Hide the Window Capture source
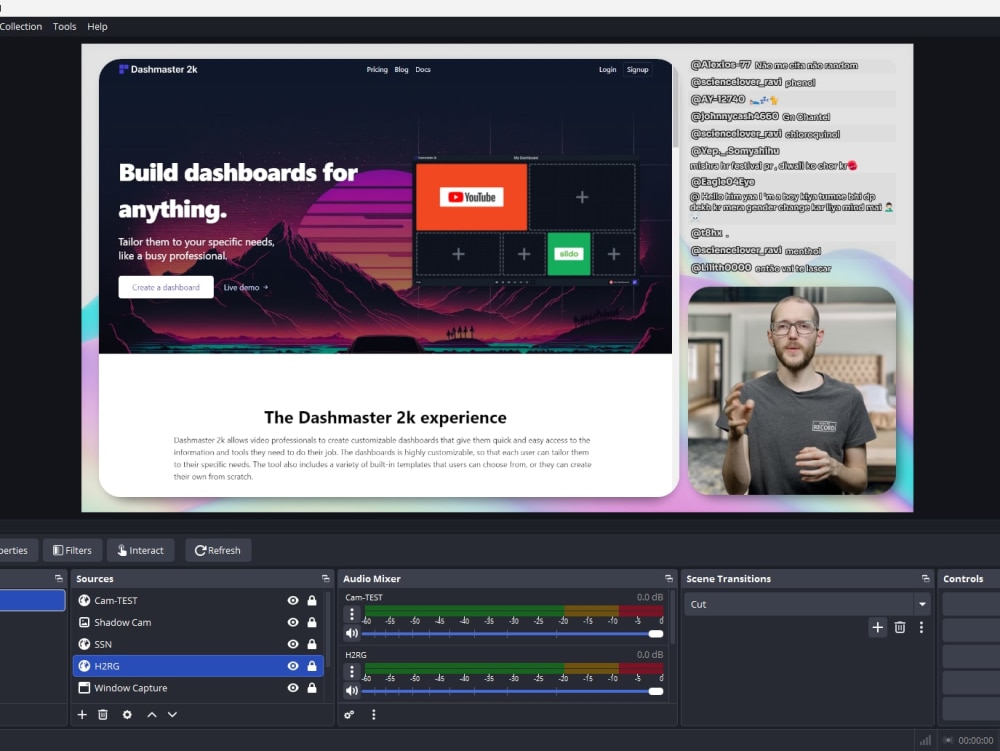Viewport: 1000px width, 751px height. pyautogui.click(x=293, y=688)
